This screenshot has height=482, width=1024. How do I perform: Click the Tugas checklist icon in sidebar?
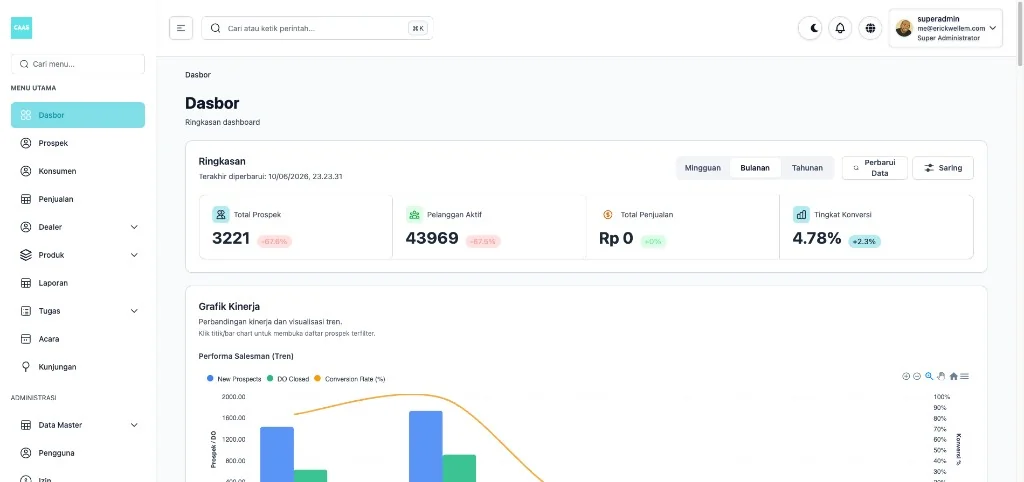(26, 311)
